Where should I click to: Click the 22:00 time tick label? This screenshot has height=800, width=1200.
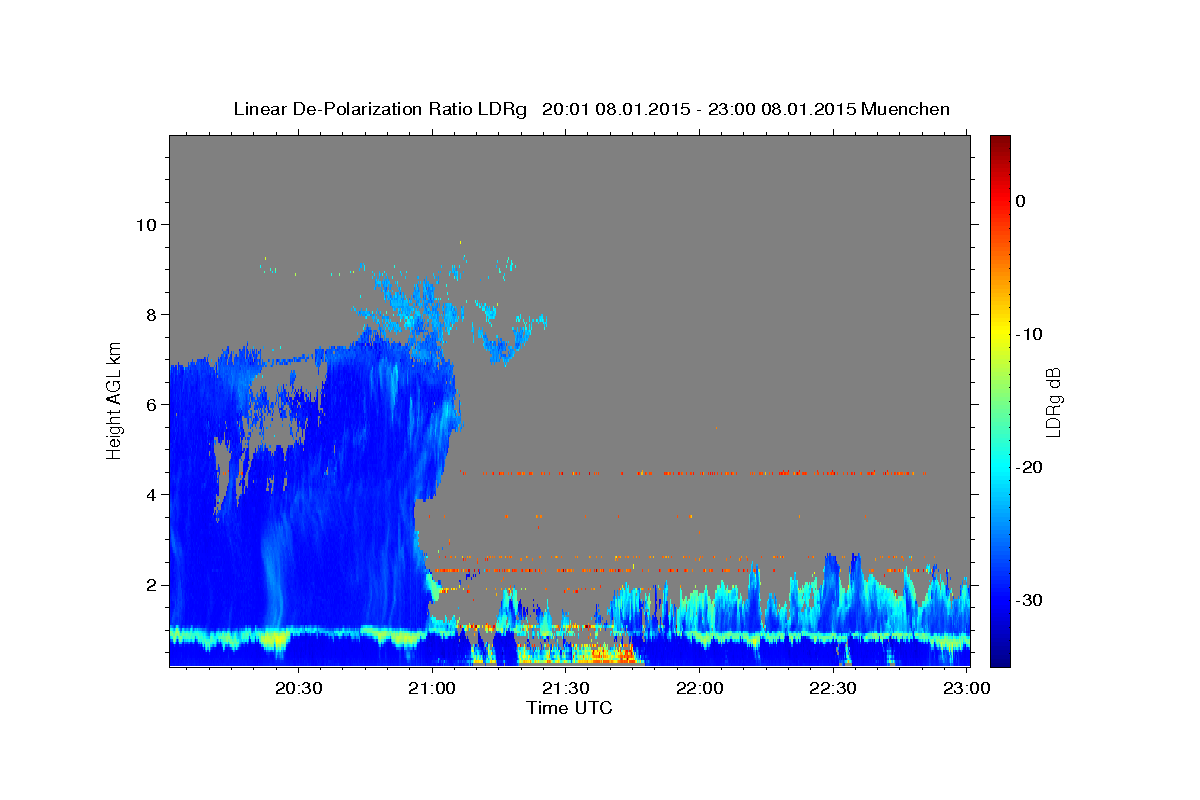click(x=700, y=688)
